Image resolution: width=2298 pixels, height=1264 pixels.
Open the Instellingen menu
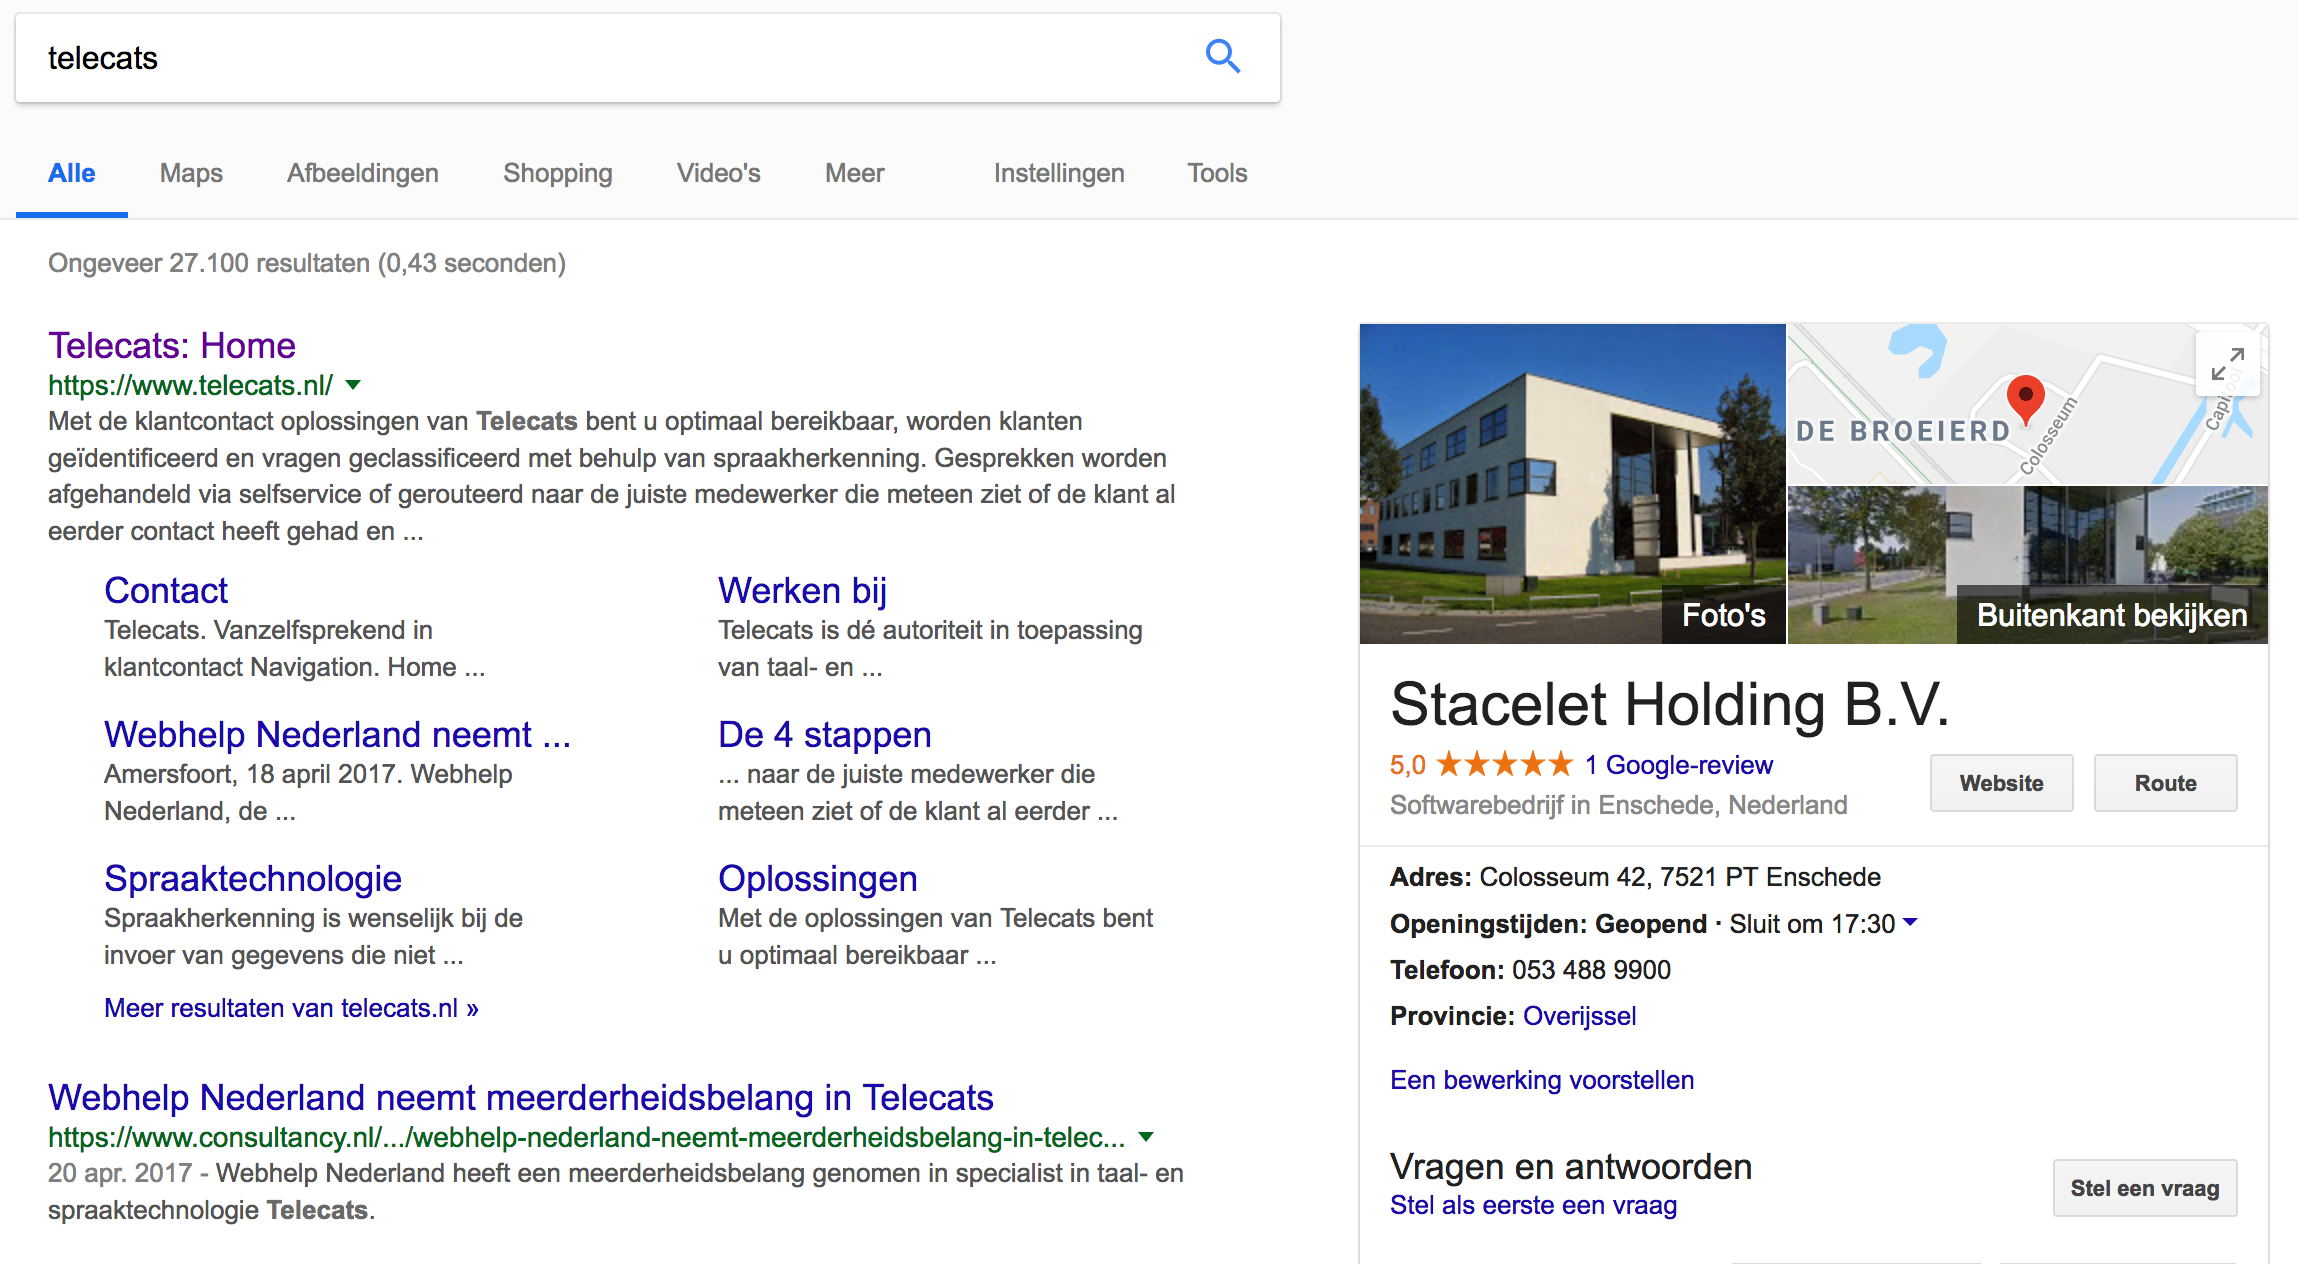1059,173
